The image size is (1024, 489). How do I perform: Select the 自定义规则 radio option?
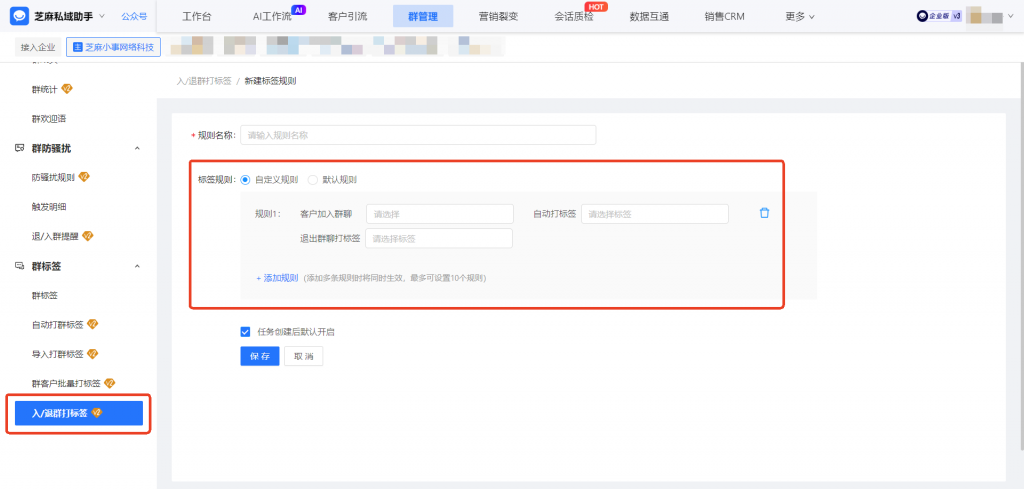pyautogui.click(x=246, y=180)
